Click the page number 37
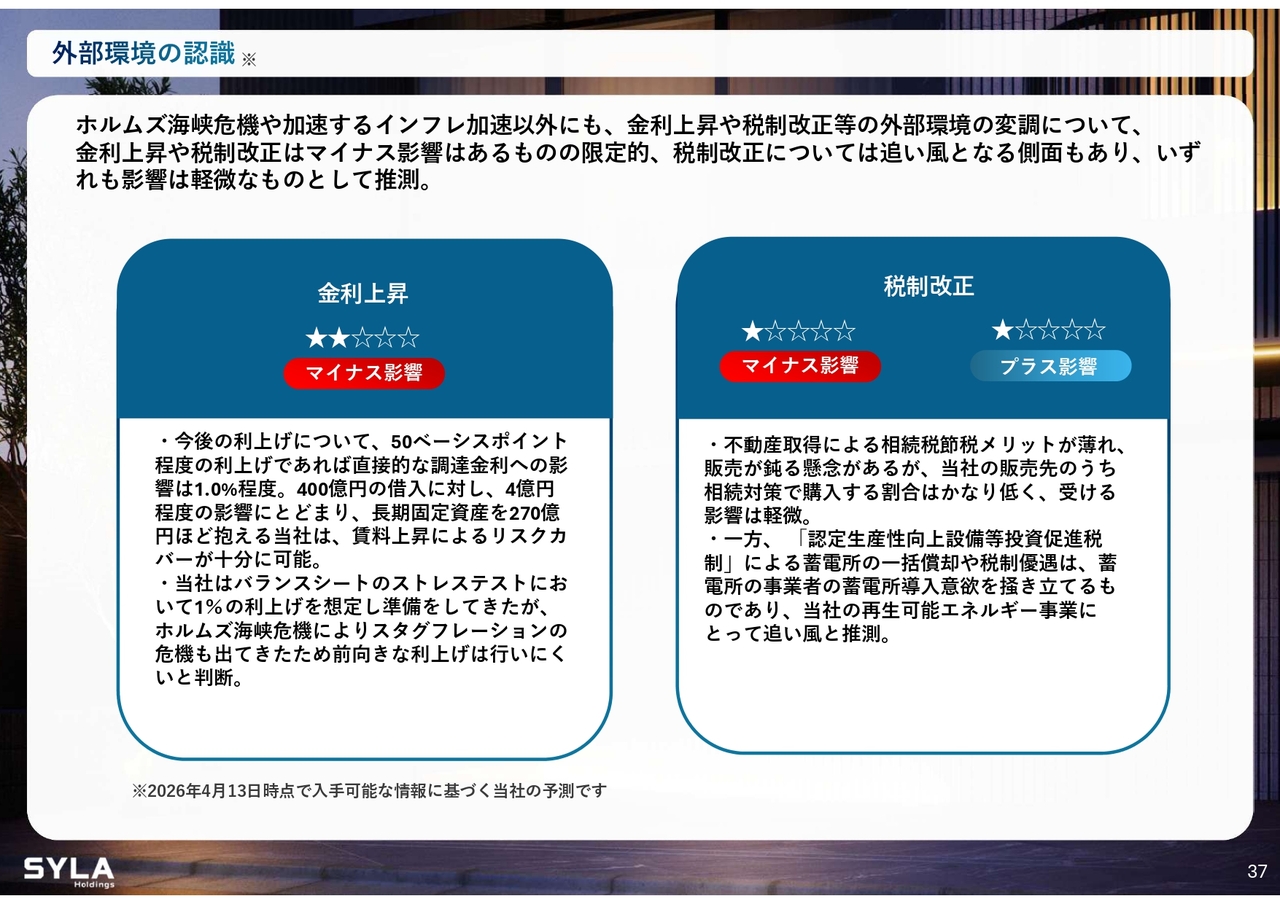1280x904 pixels. (x=1256, y=871)
